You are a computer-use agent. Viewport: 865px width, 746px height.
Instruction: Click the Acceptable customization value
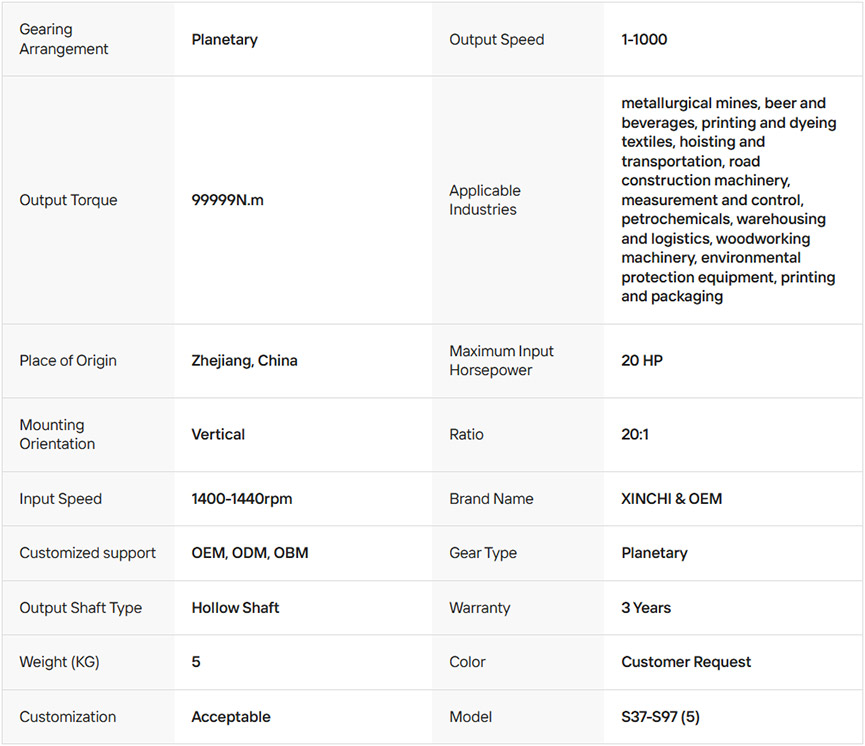click(x=231, y=717)
